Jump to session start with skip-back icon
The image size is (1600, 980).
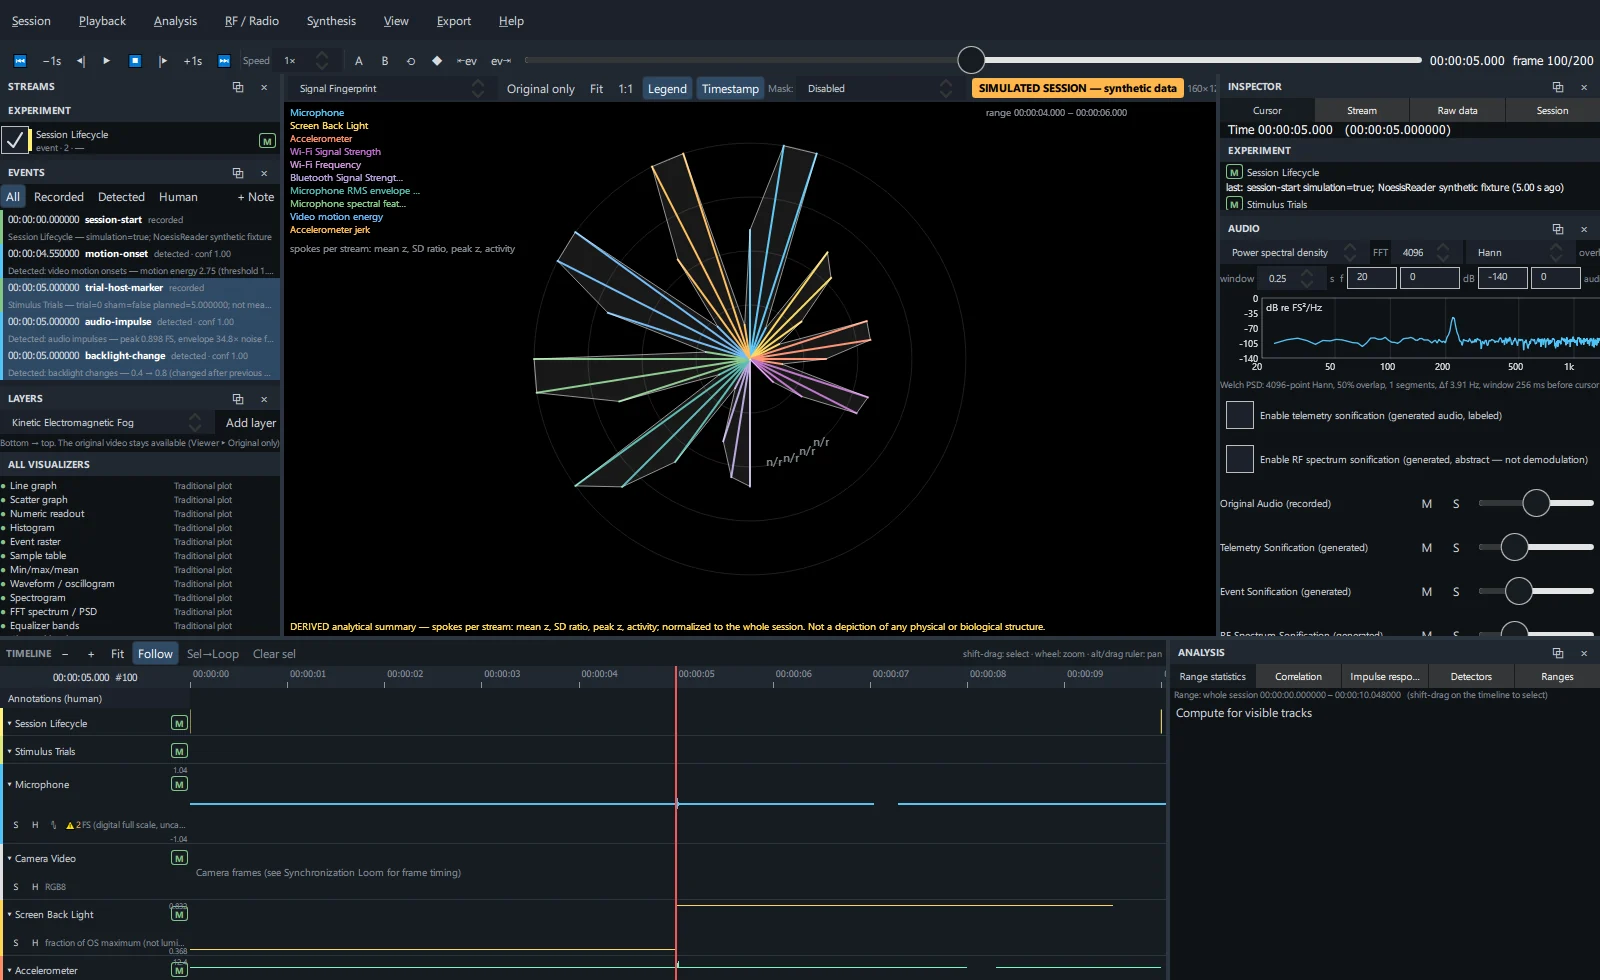coord(19,61)
